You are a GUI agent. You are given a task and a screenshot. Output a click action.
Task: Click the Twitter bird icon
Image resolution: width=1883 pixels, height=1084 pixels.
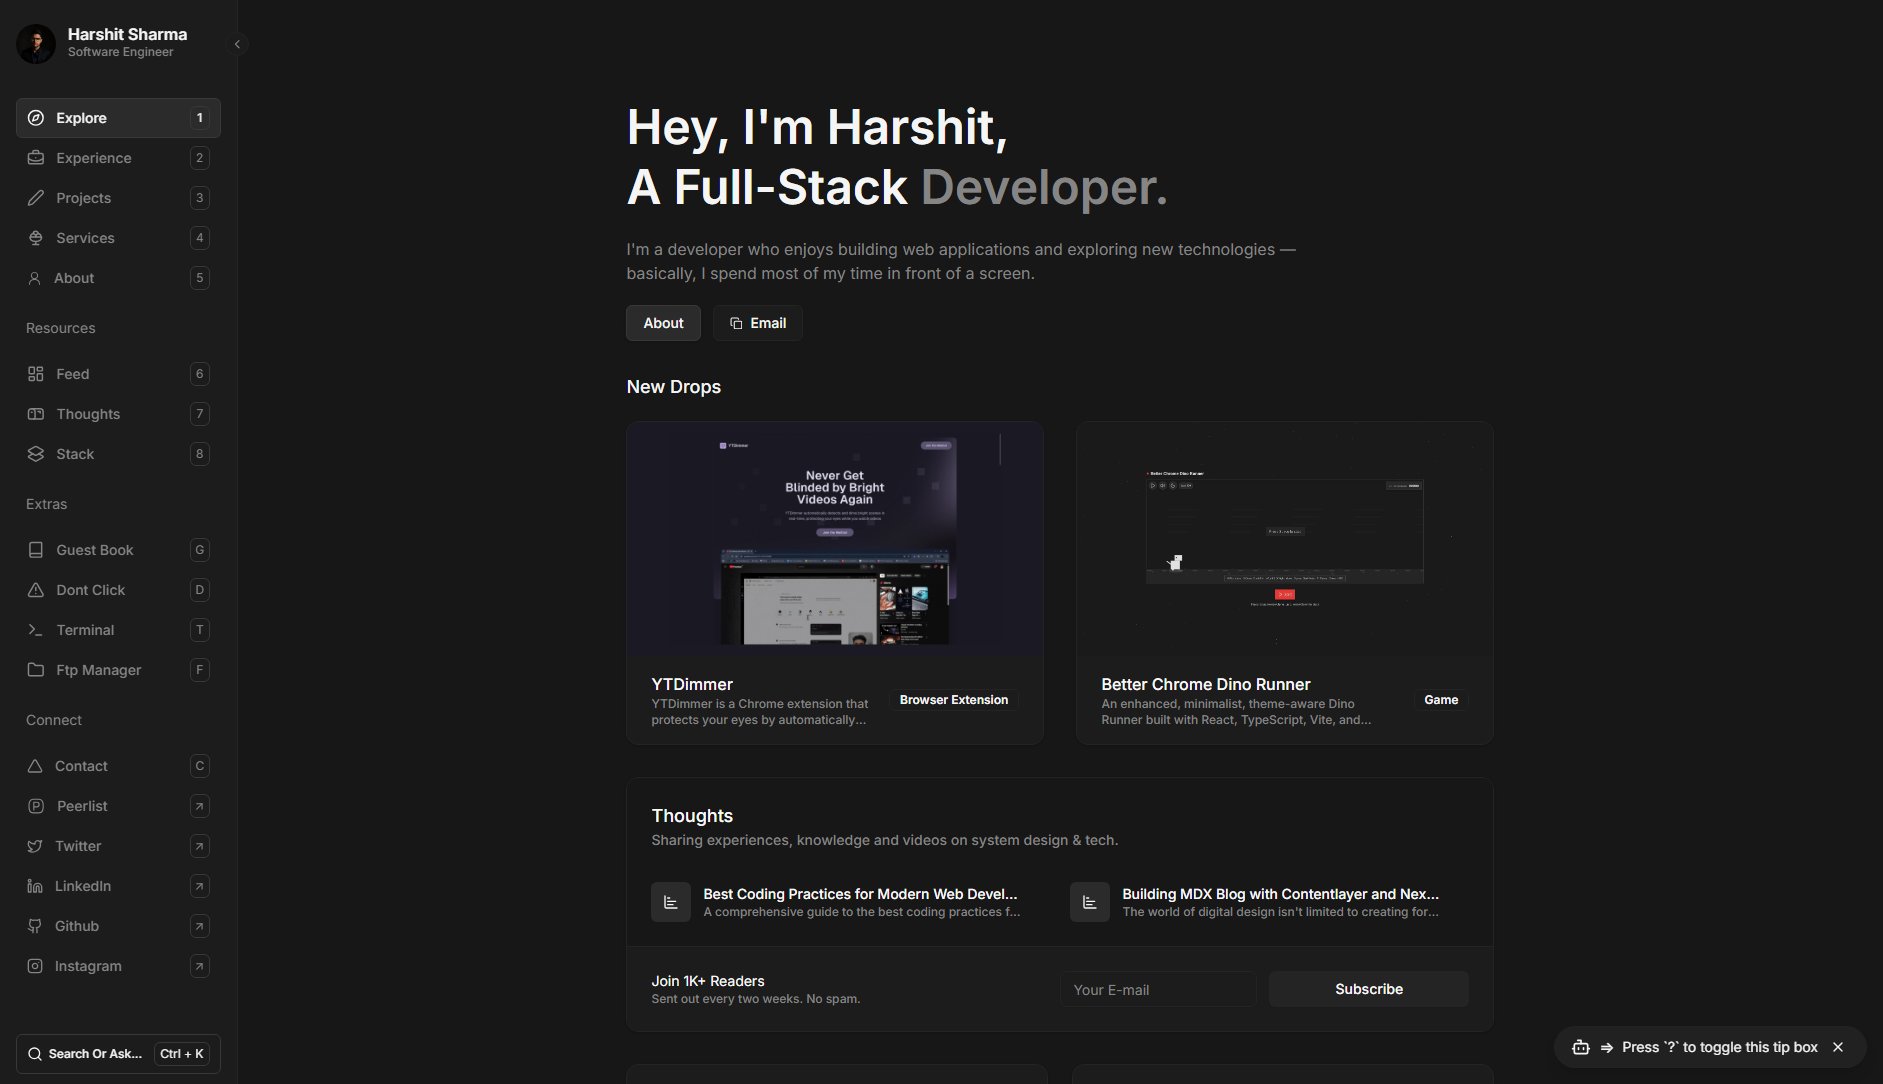tap(35, 846)
